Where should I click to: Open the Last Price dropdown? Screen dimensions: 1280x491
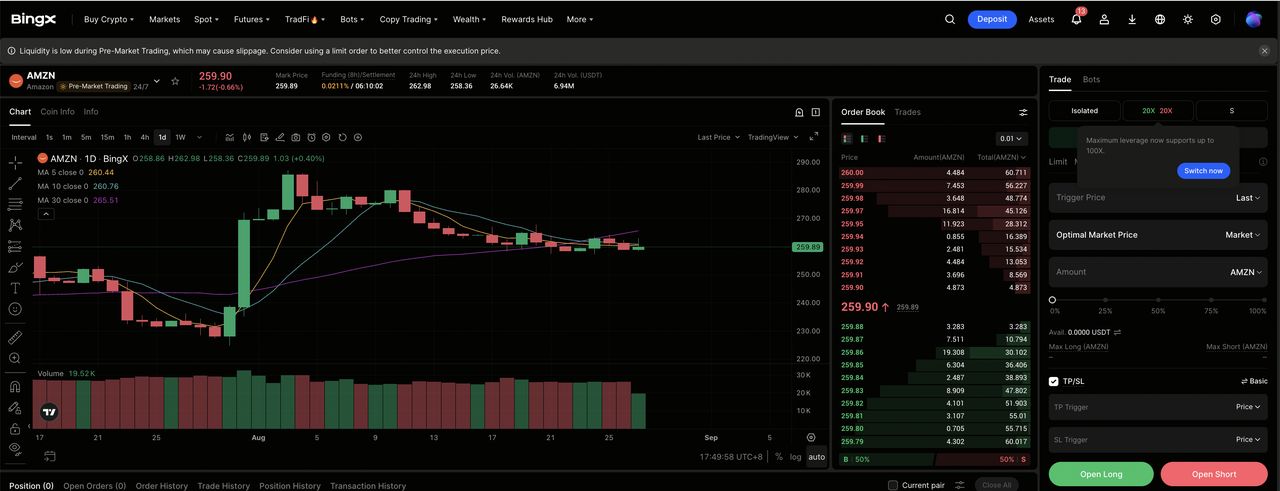[717, 137]
